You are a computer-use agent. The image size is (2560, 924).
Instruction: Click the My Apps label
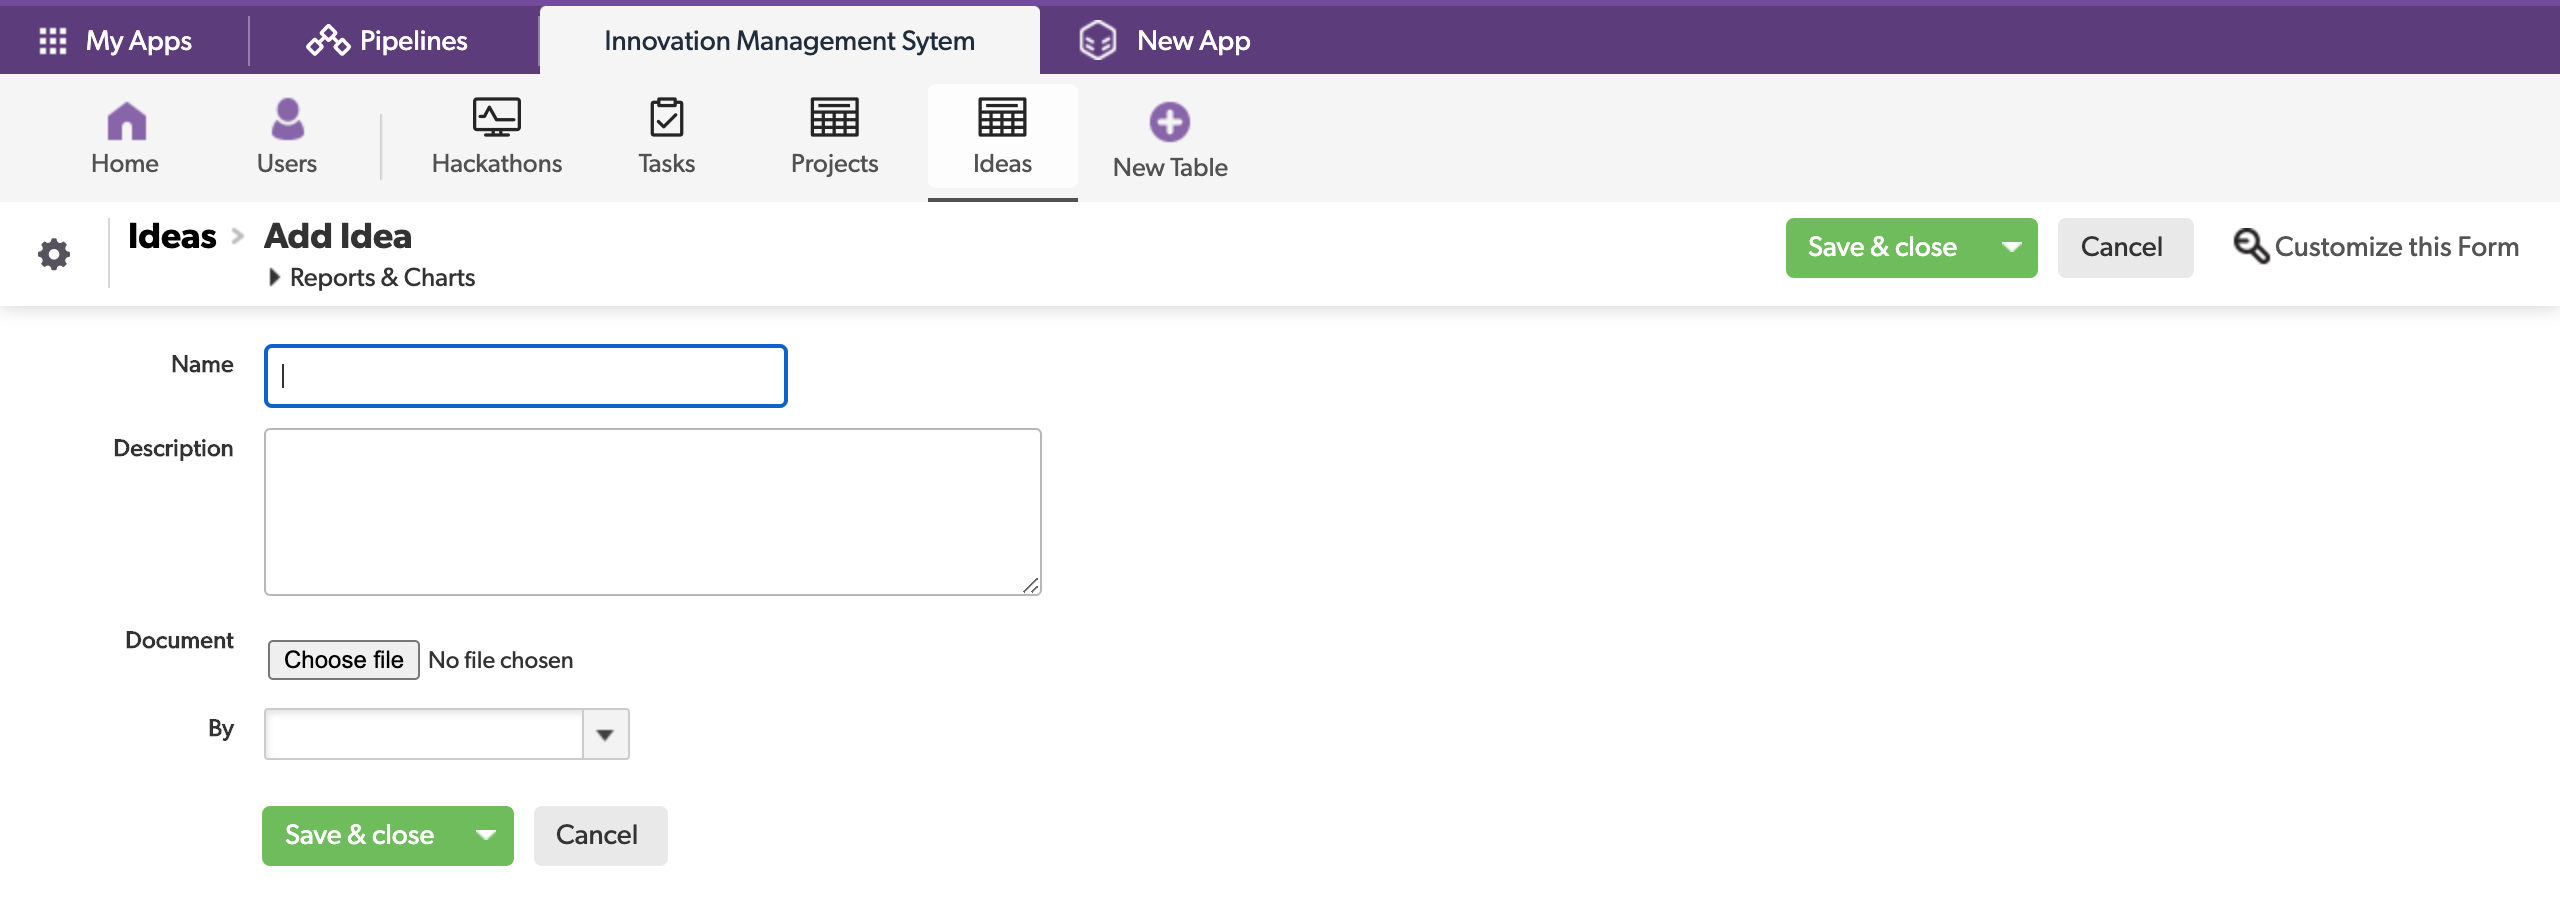139,41
